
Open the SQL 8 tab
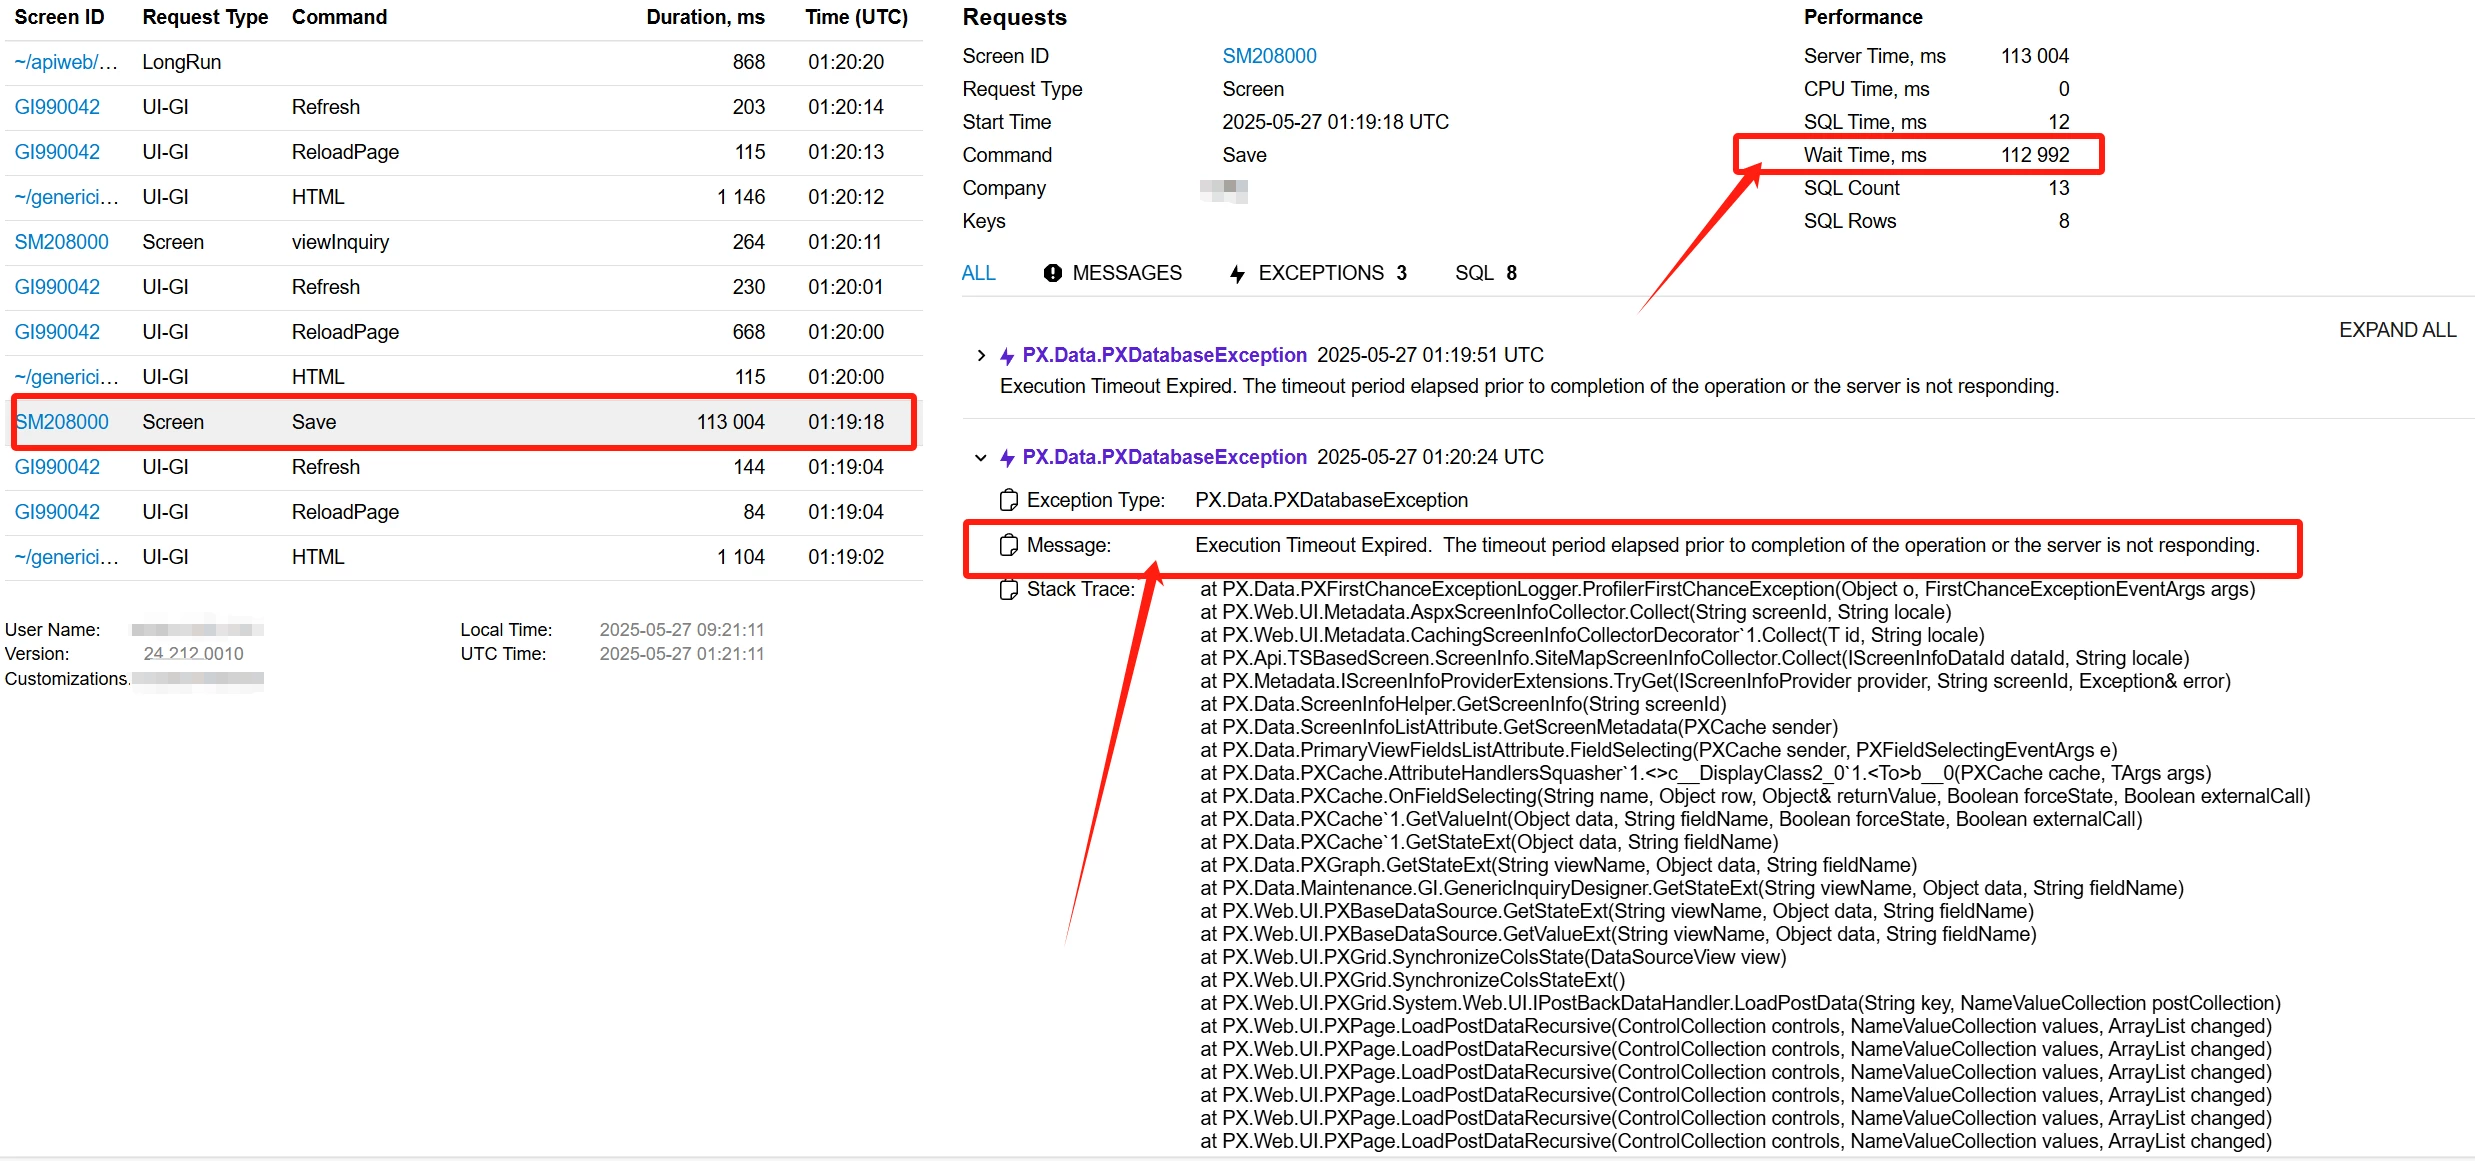coord(1485,273)
